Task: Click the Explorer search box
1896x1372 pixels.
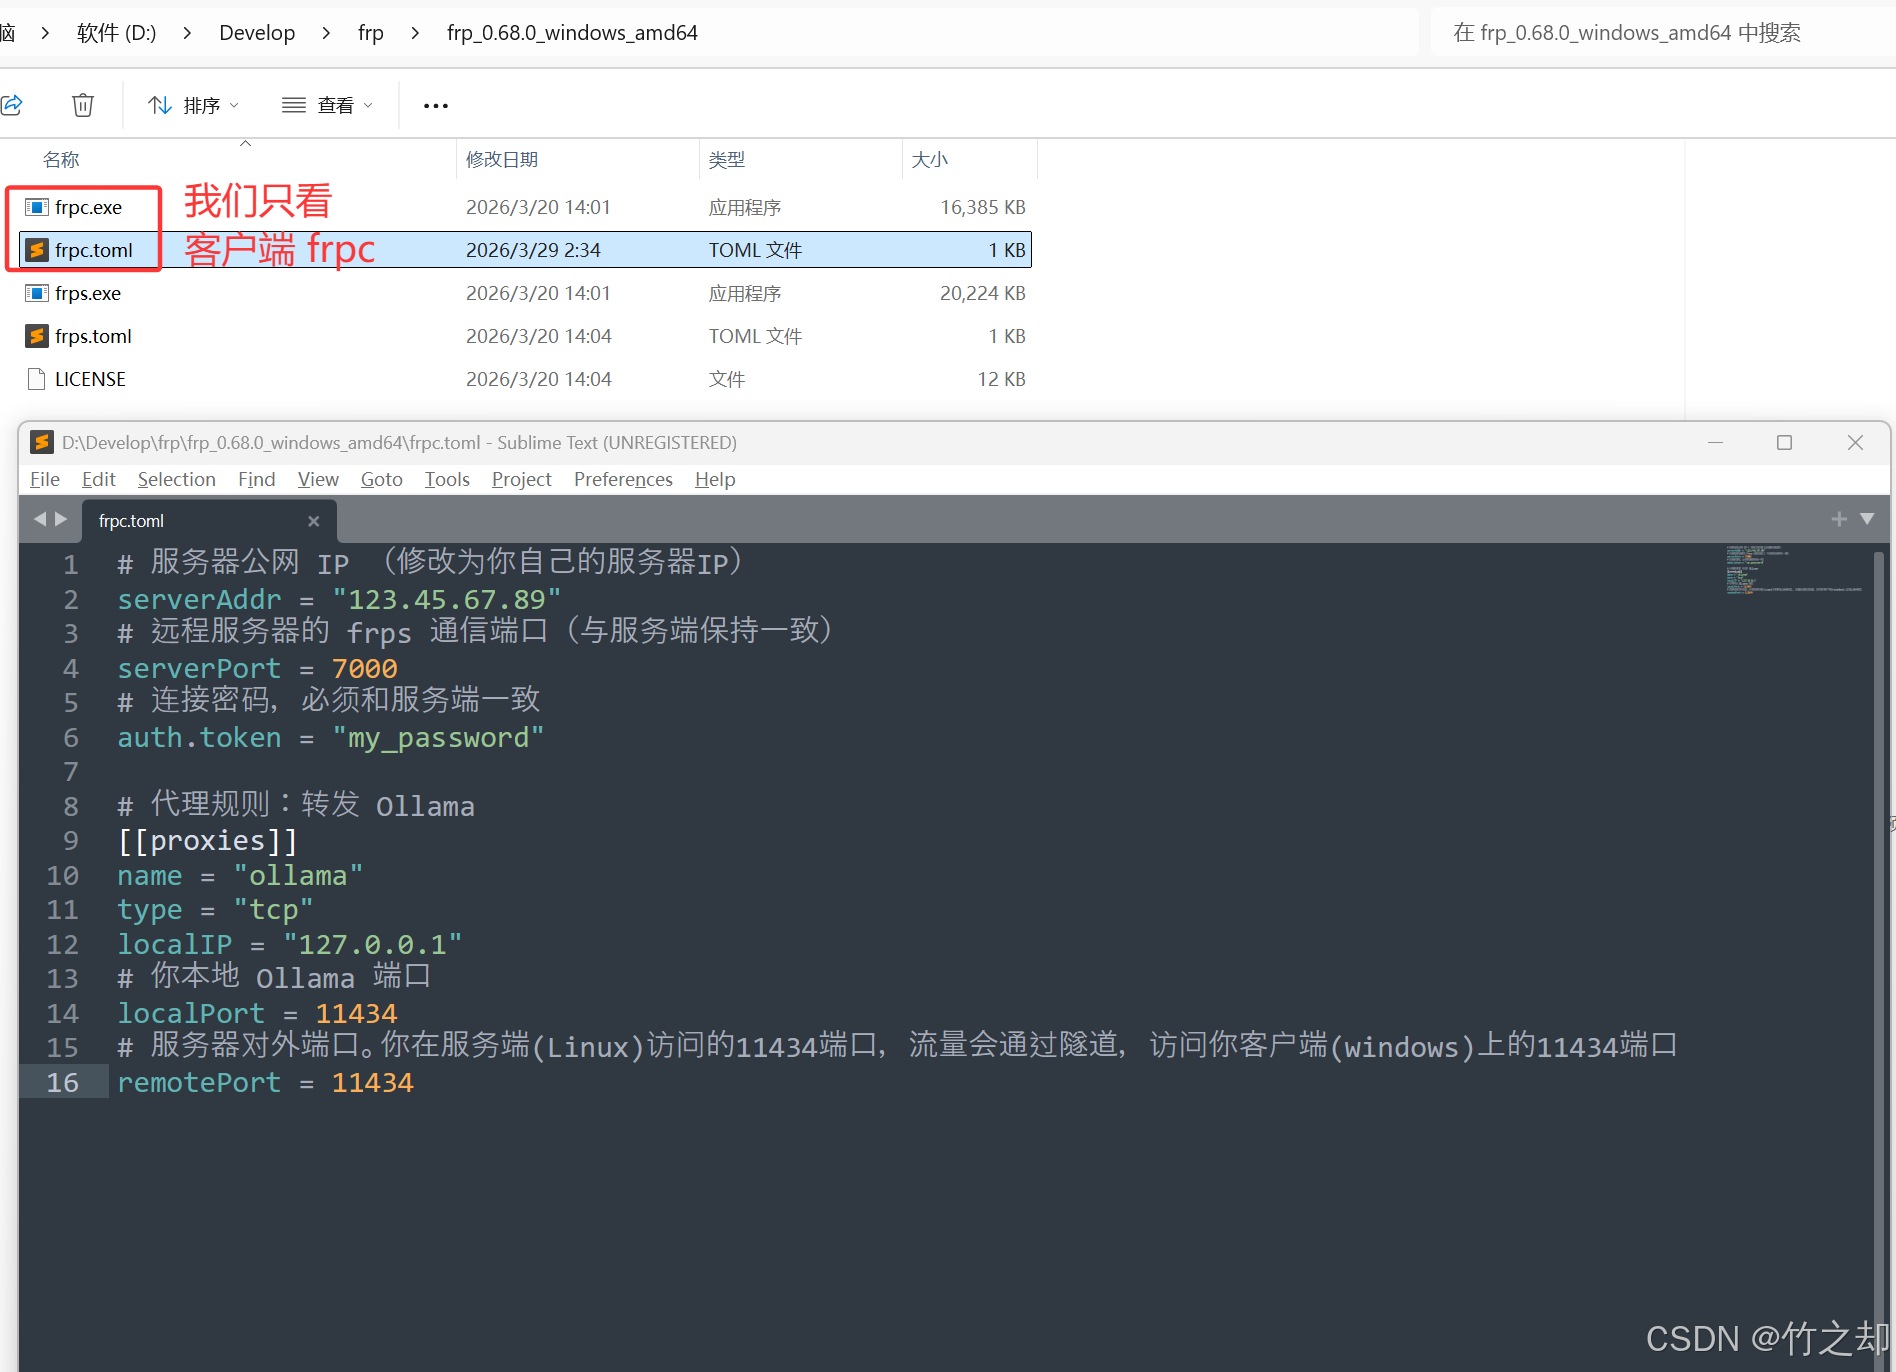Action: (x=1663, y=33)
